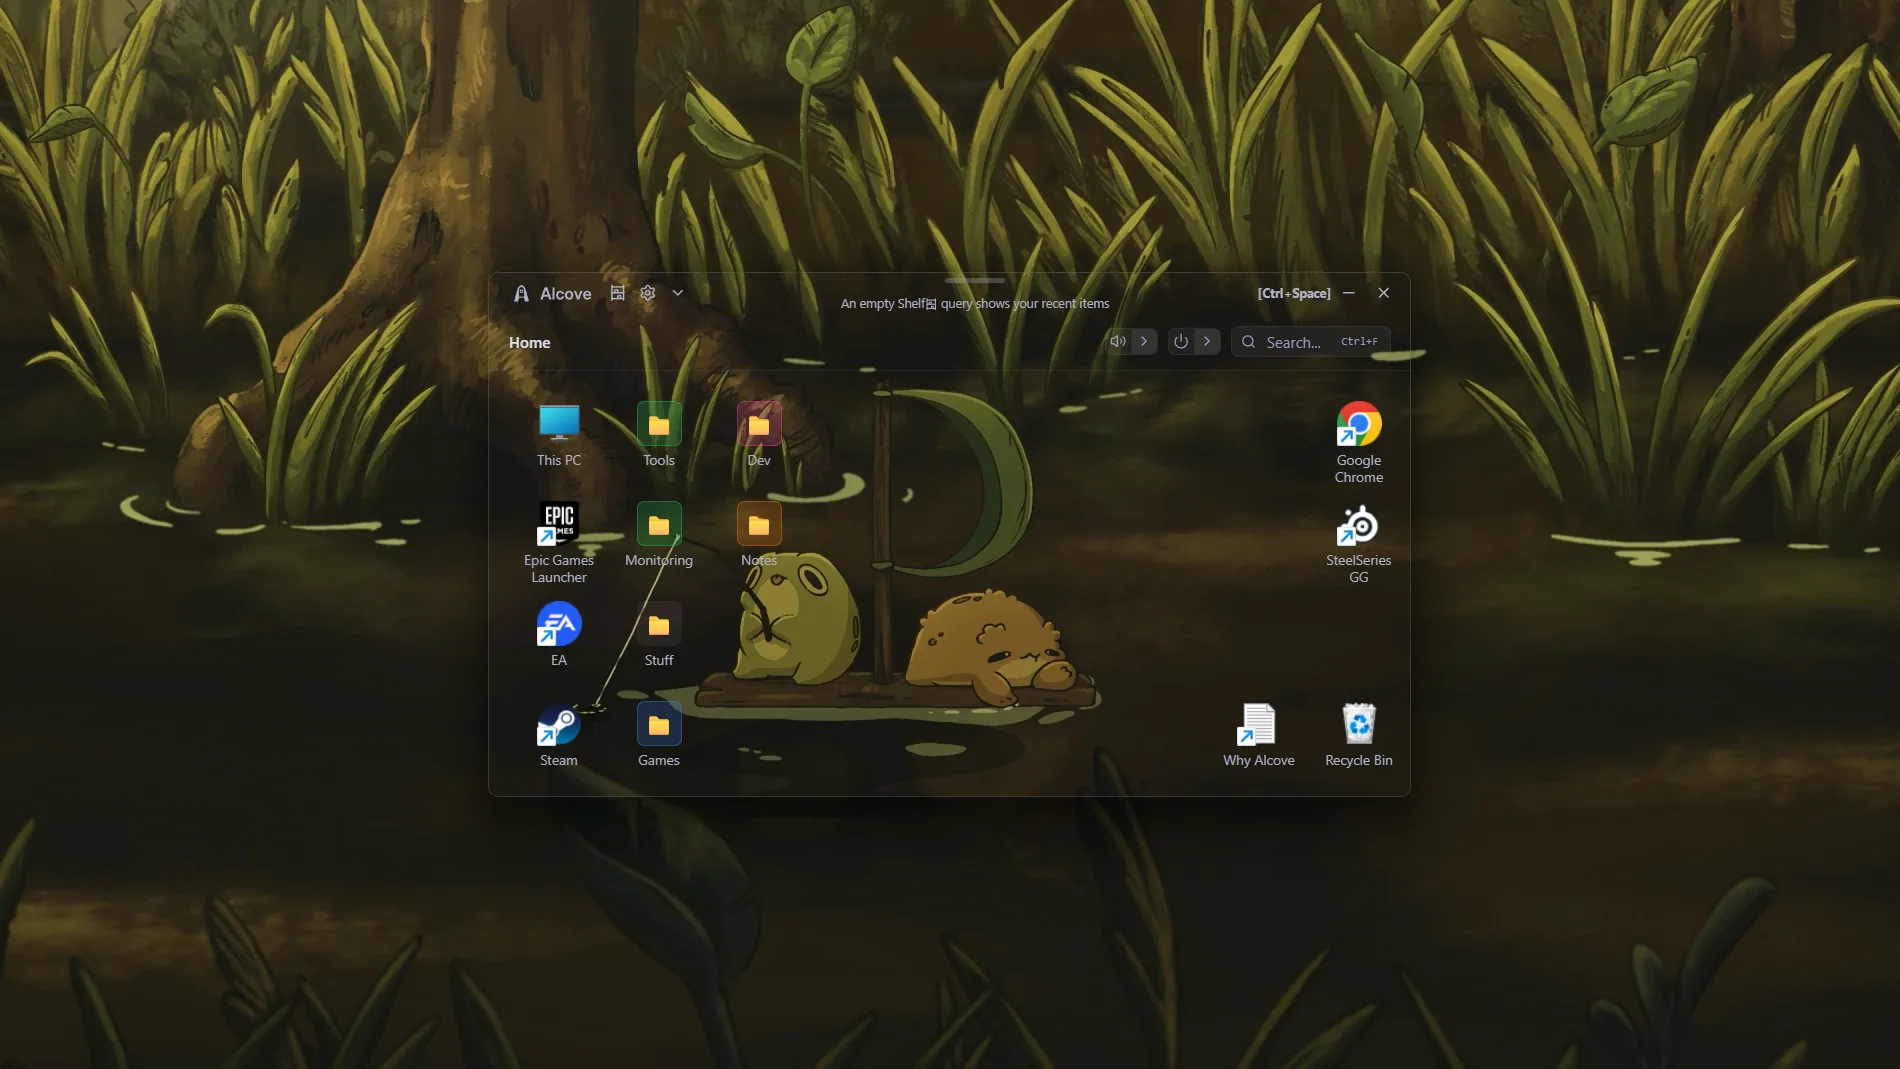Click the Alcove logo in title bar
This screenshot has height=1069, width=1900.
click(521, 293)
